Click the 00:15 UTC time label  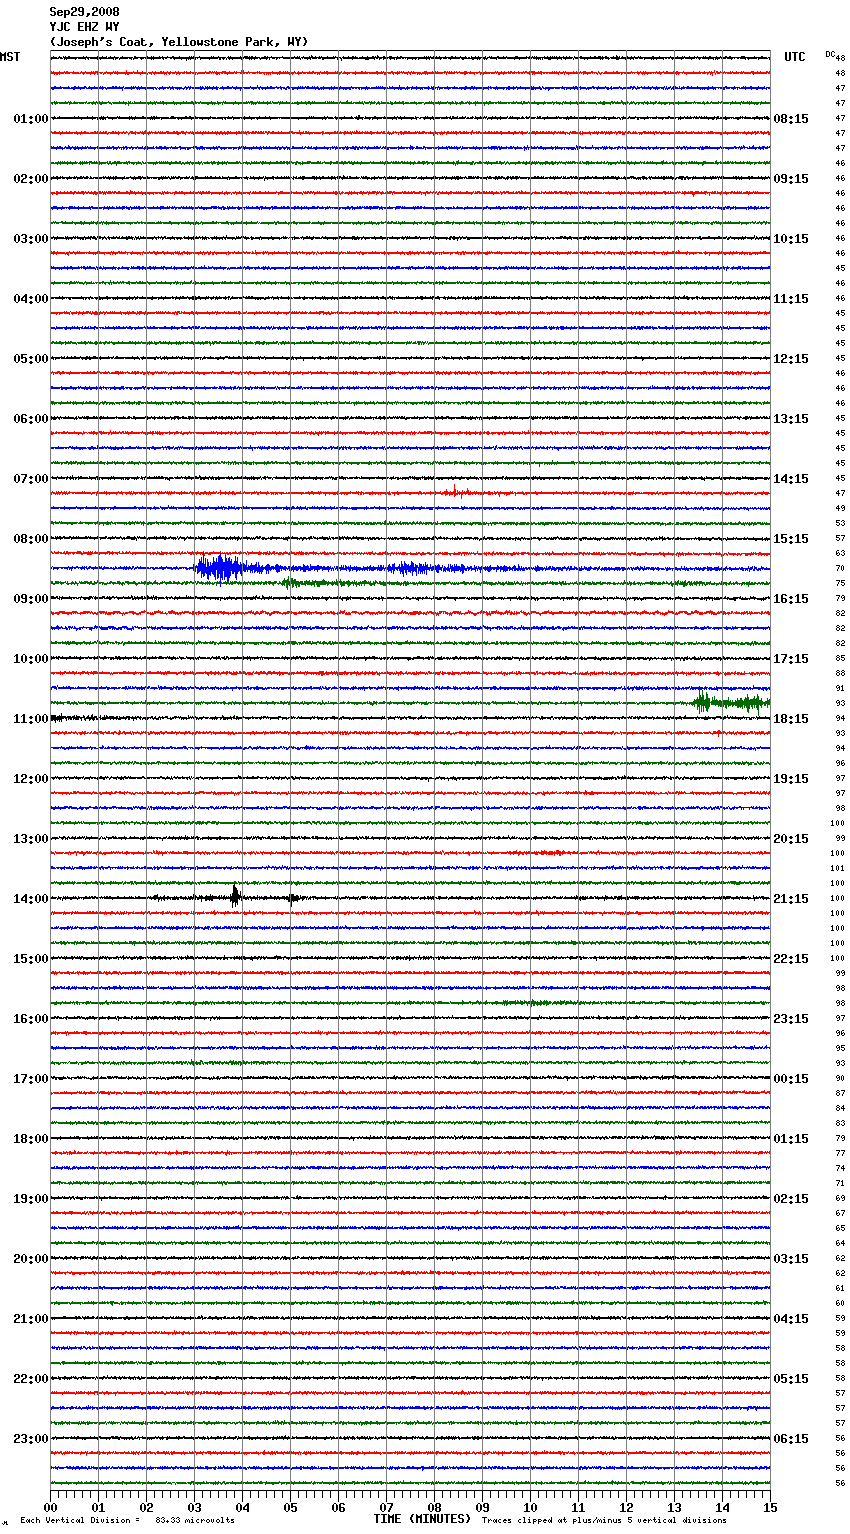791,1079
